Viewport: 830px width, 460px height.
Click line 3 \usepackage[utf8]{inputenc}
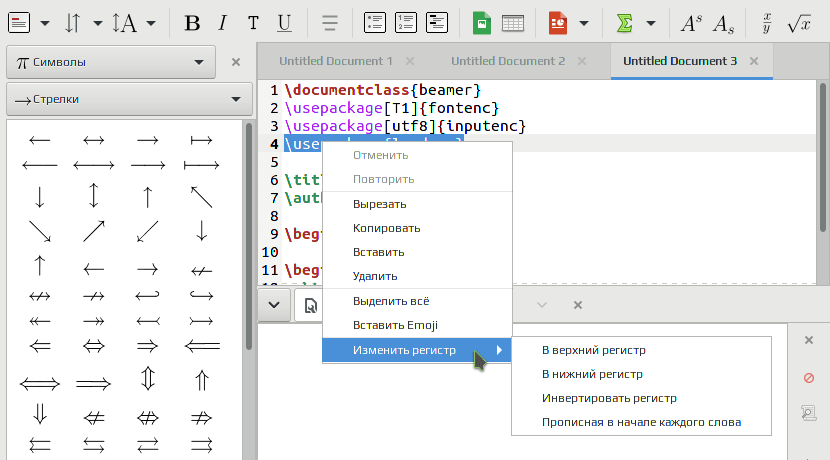point(405,126)
